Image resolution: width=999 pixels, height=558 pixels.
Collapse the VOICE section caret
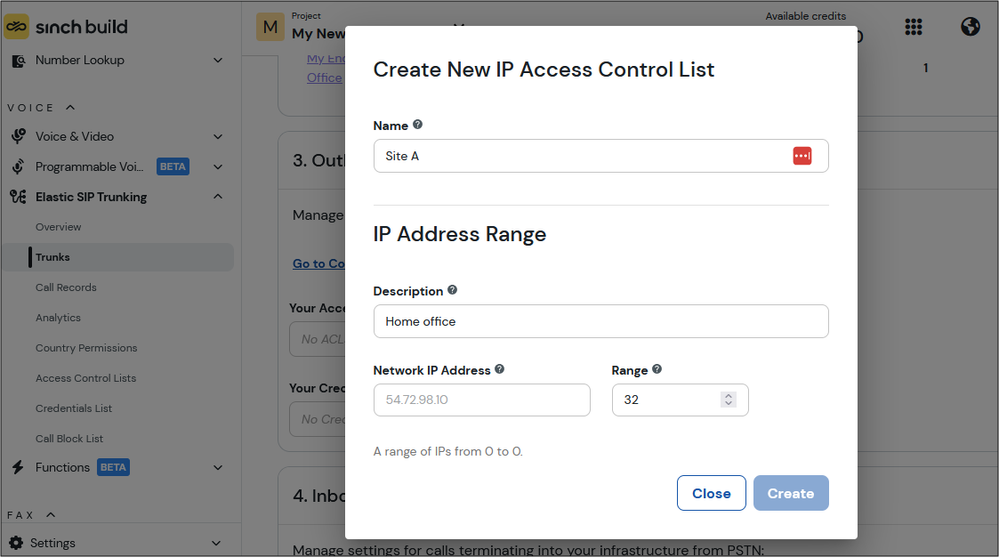[70, 108]
